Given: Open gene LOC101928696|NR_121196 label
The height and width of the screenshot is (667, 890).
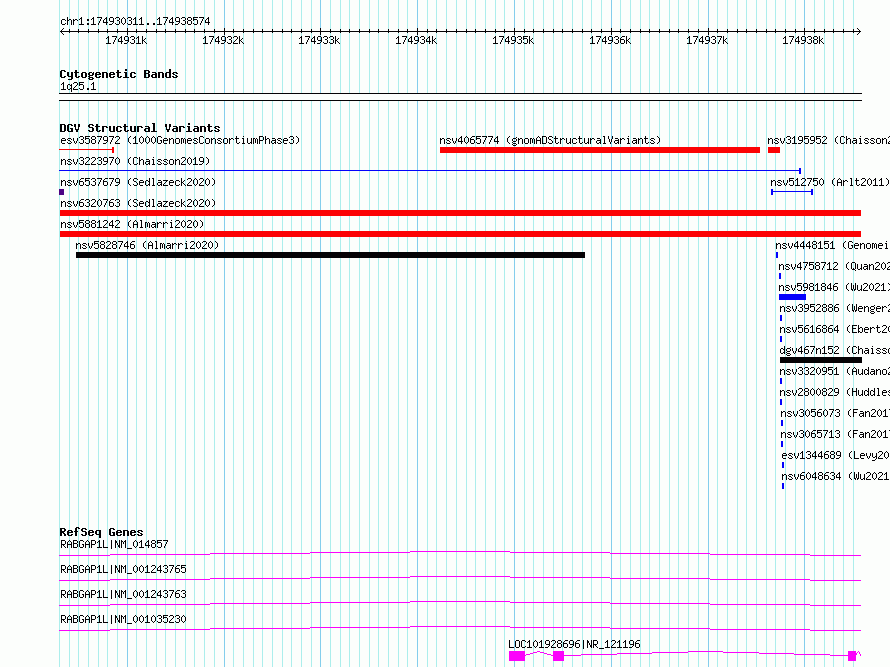Looking at the screenshot, I should pos(574,644).
